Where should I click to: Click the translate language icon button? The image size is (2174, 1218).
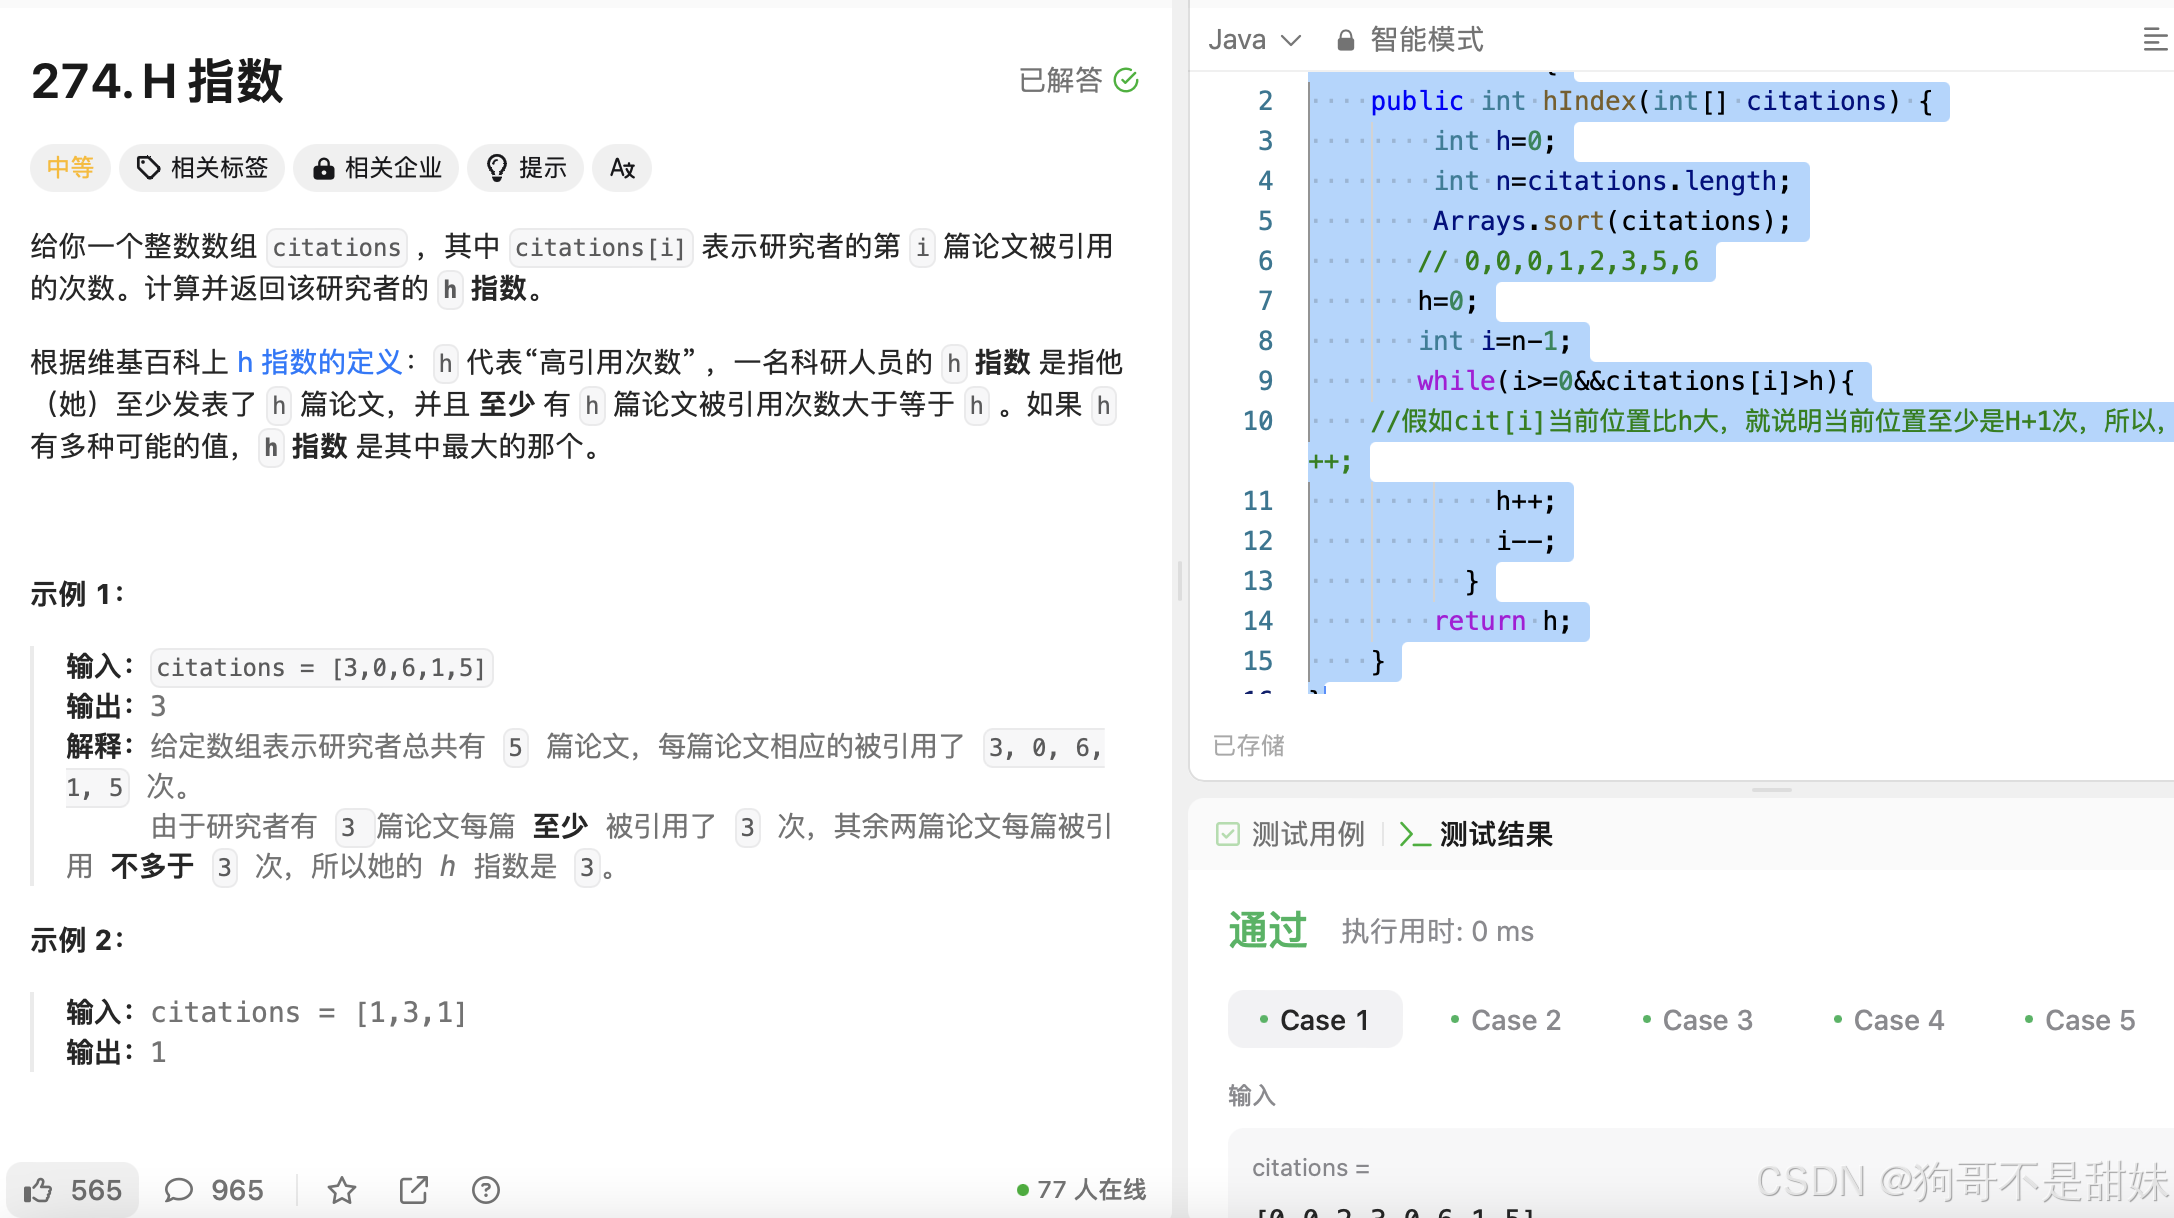click(x=622, y=168)
